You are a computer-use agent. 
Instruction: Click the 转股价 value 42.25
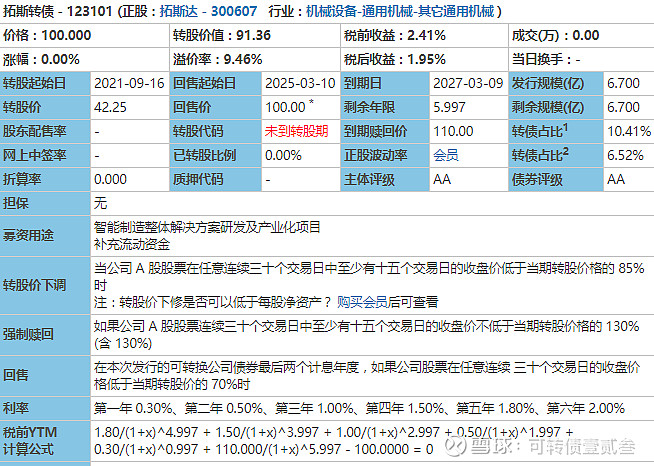110,108
